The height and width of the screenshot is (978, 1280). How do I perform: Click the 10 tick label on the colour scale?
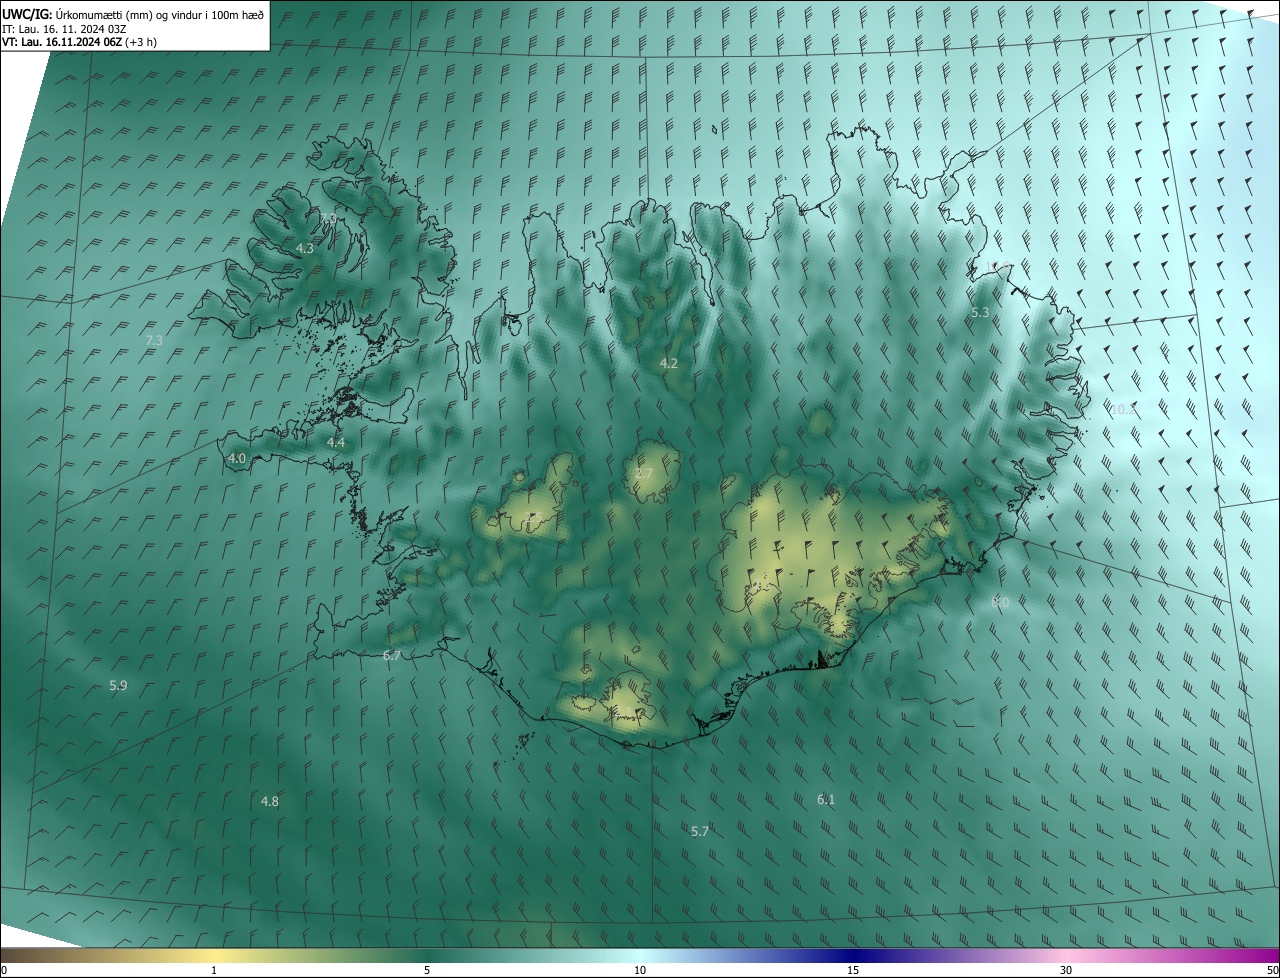coord(640,971)
